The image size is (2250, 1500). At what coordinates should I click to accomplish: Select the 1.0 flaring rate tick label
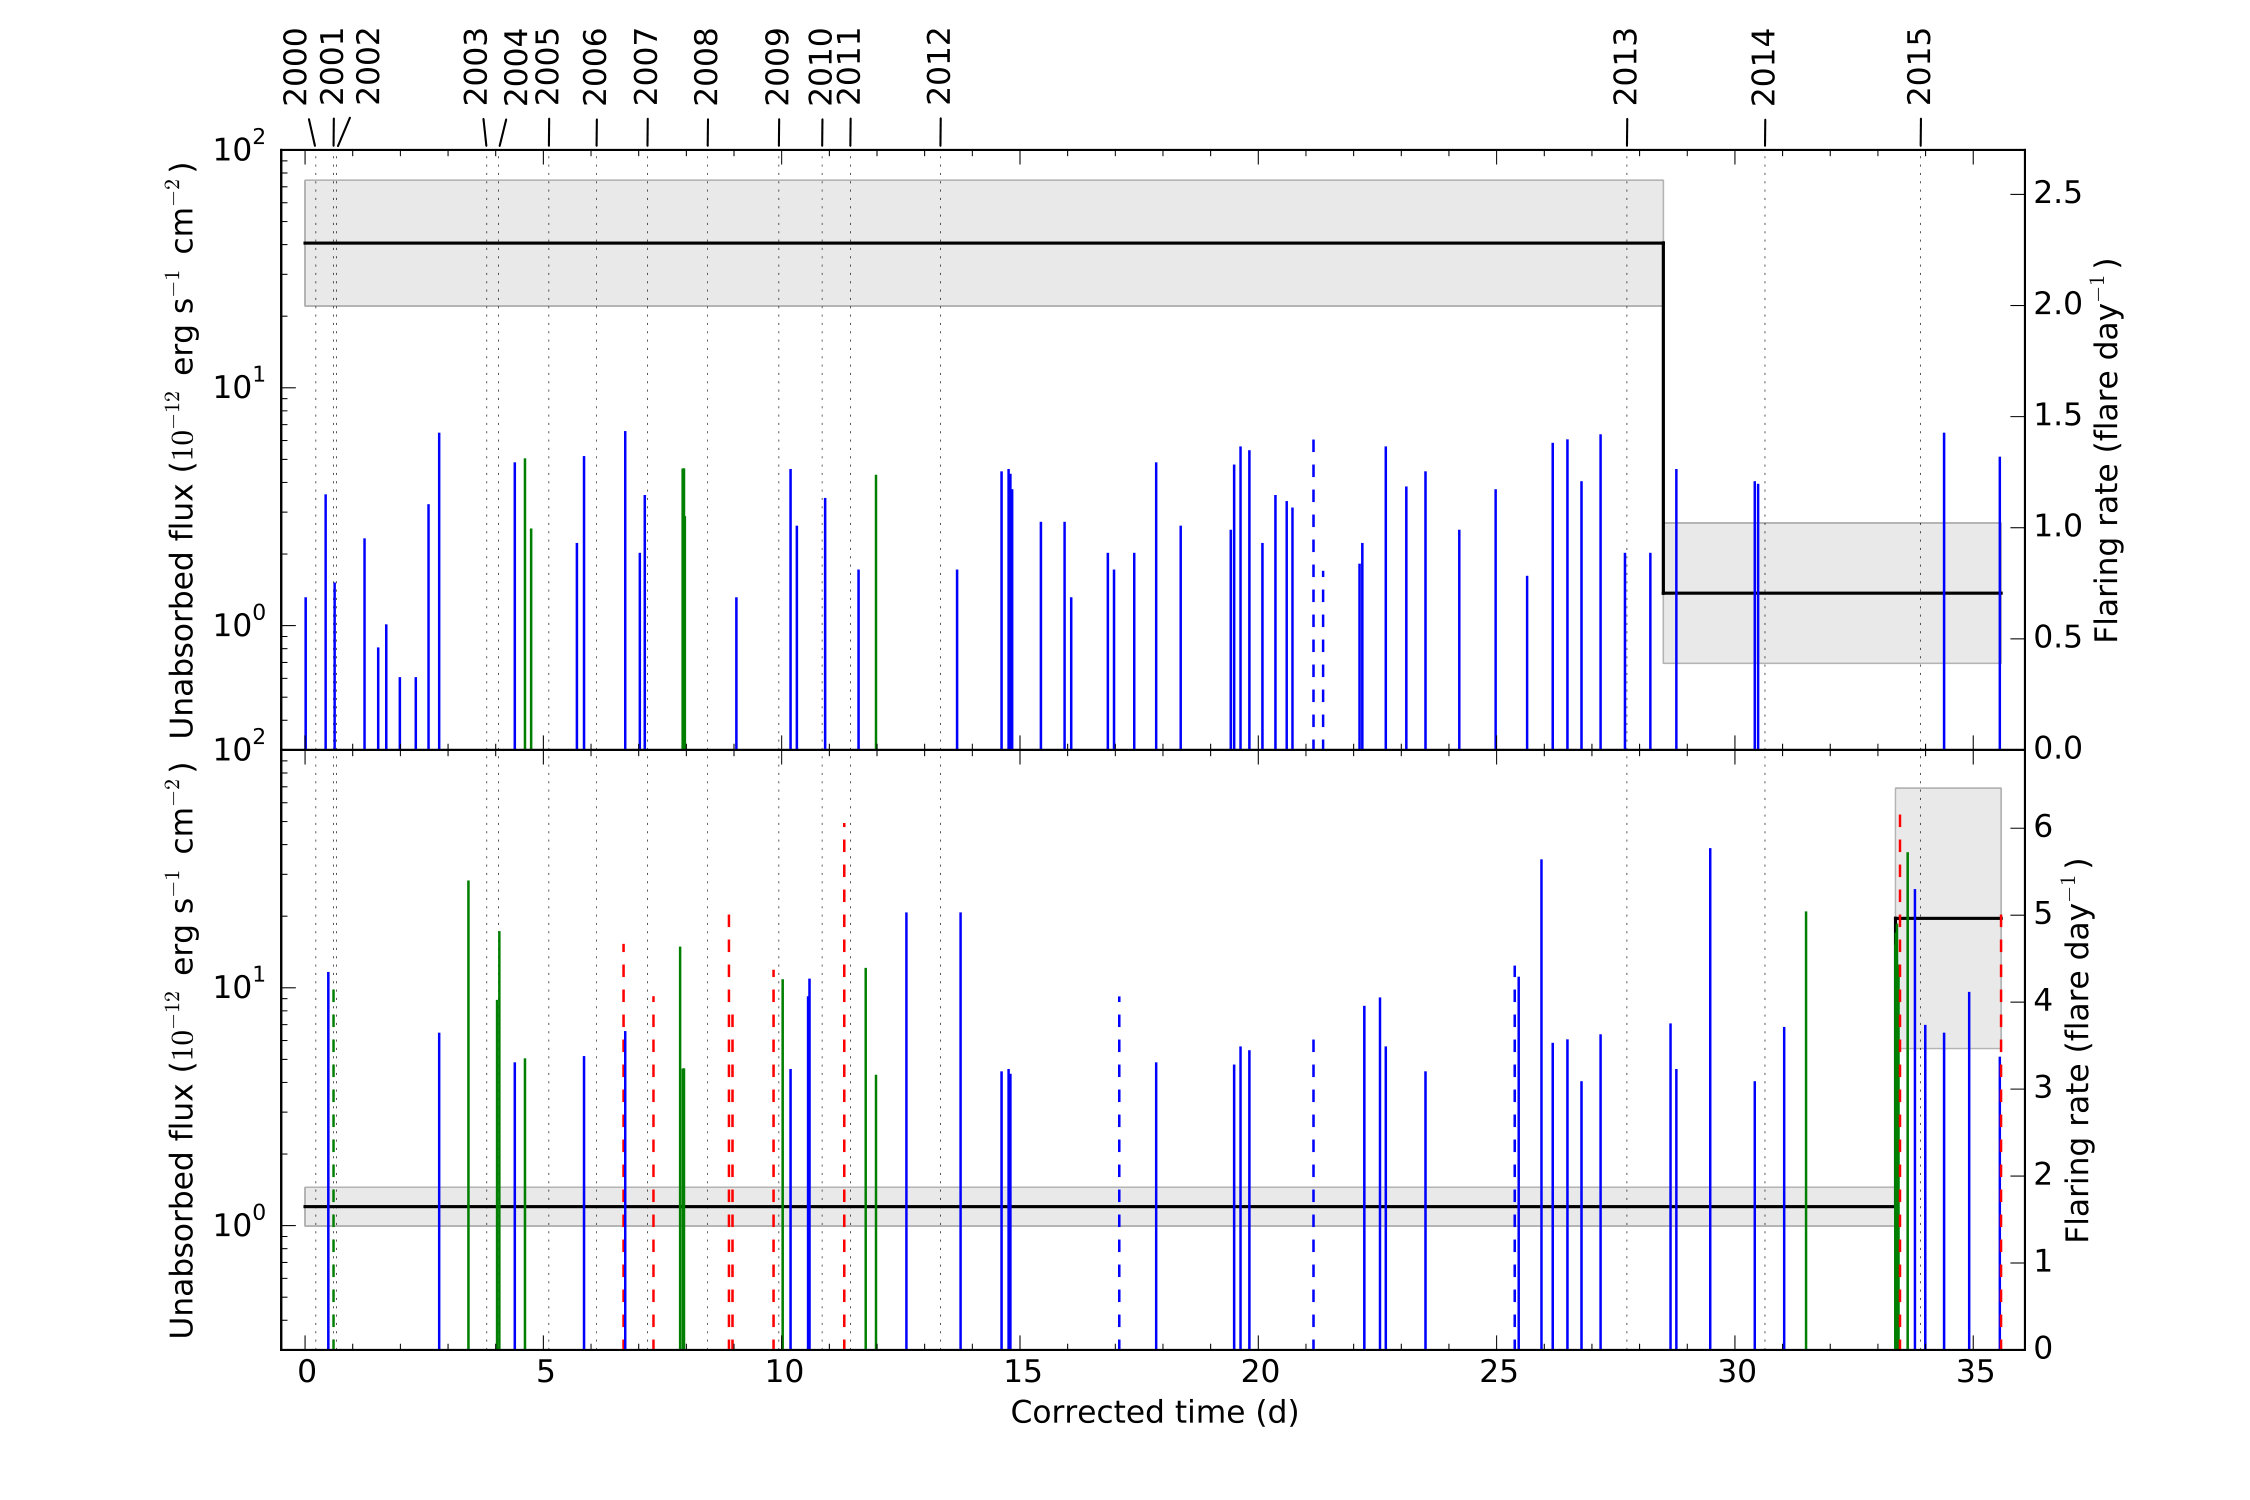(x=2058, y=526)
